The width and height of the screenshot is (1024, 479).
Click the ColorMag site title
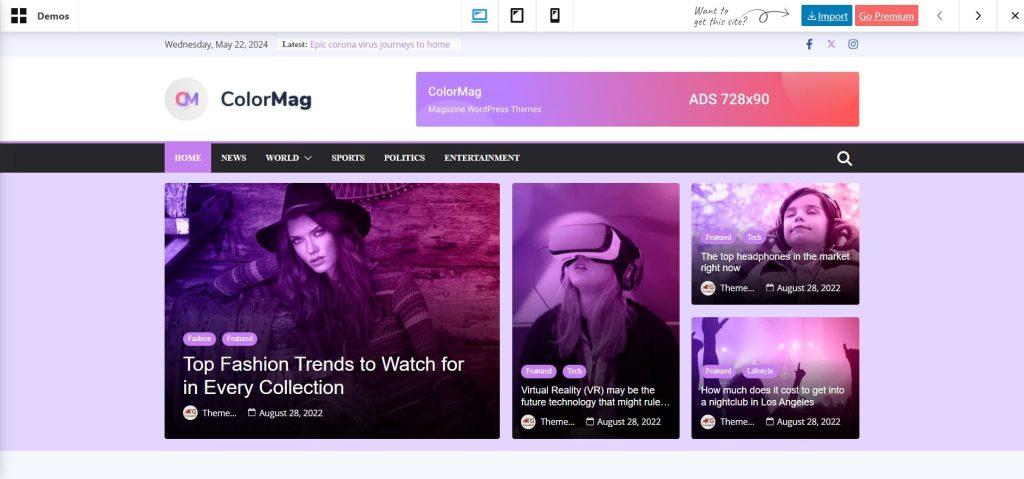[x=266, y=99]
